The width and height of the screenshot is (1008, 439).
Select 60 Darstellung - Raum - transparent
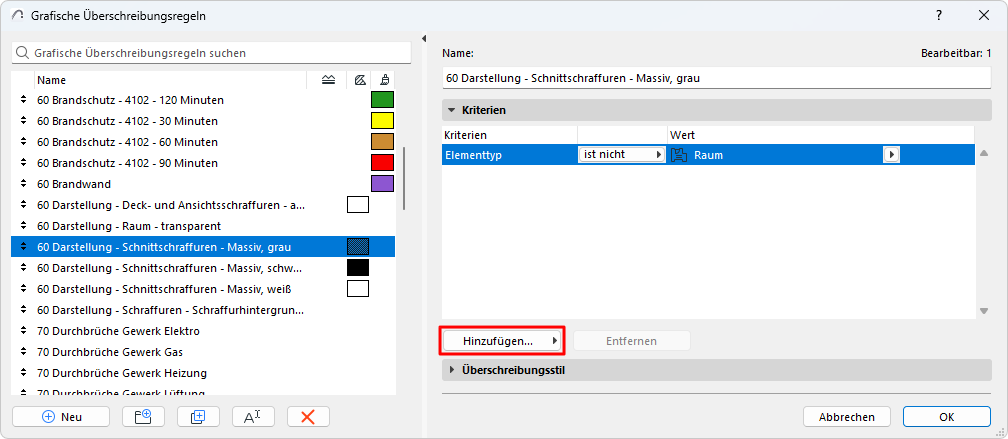point(129,226)
